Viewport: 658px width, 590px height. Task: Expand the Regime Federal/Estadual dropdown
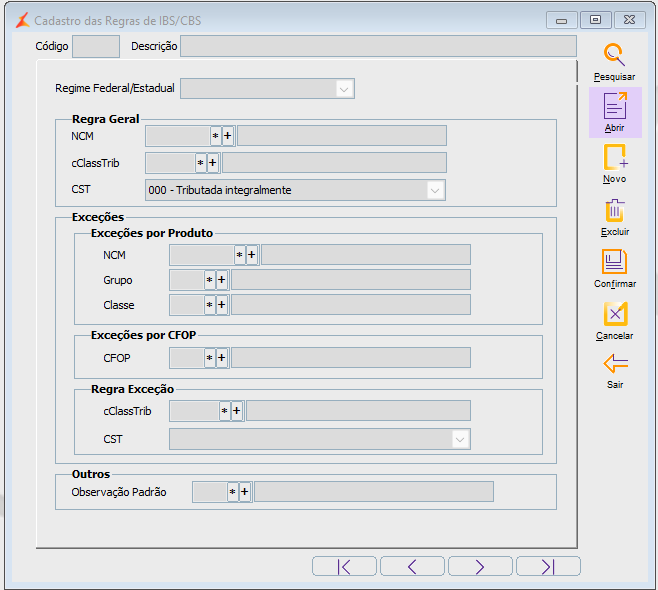tap(344, 89)
